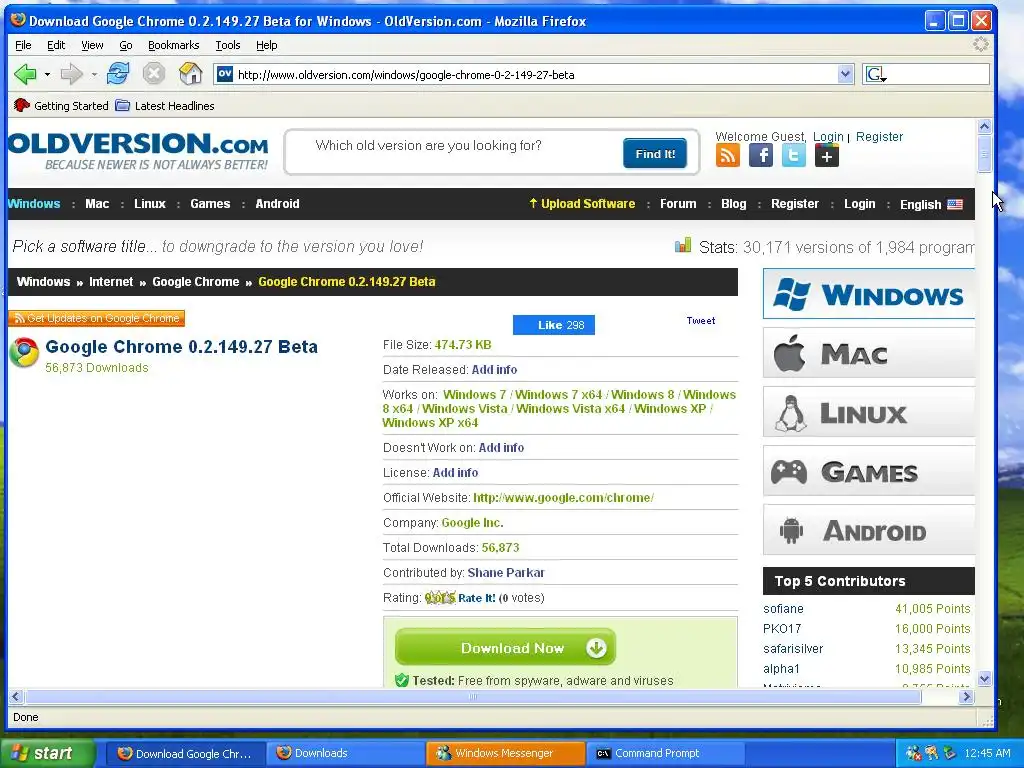This screenshot has height=768, width=1024.
Task: Click the green Back arrow button
Action: 26,74
